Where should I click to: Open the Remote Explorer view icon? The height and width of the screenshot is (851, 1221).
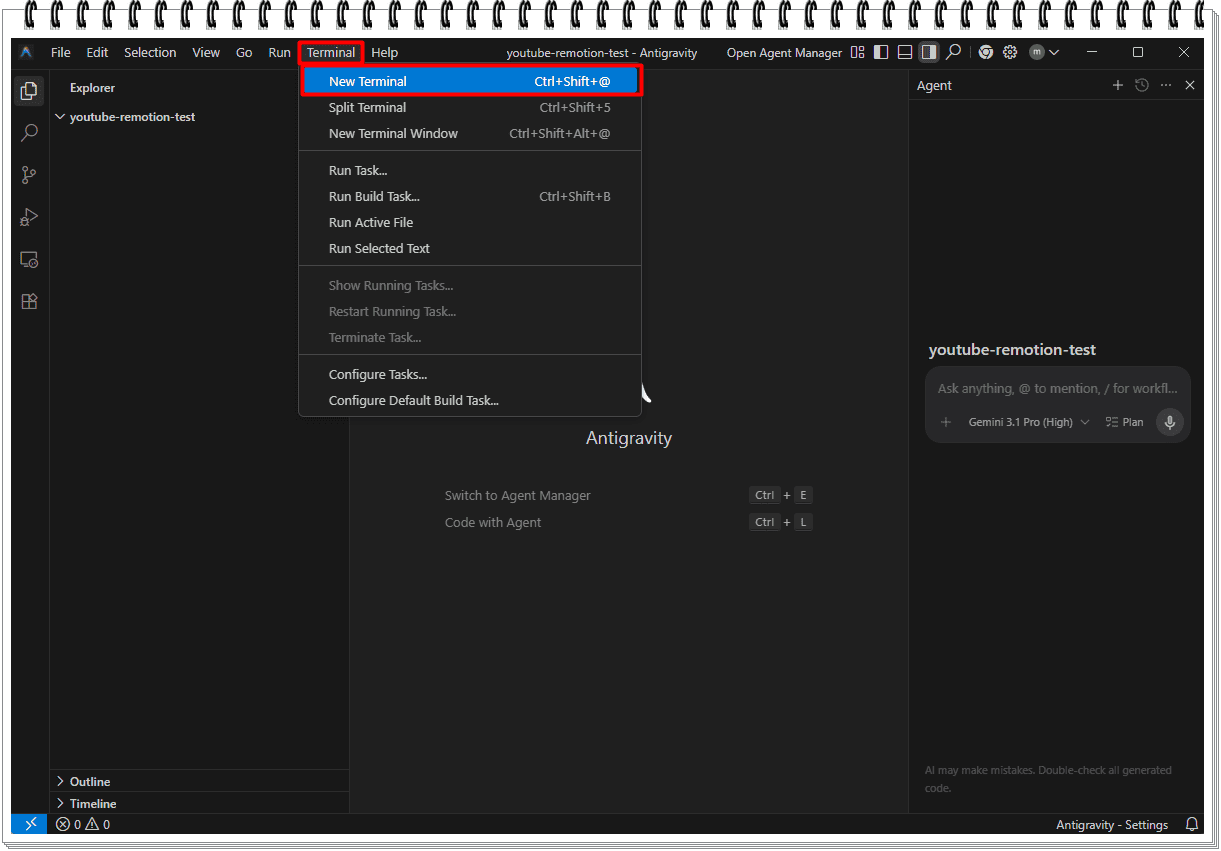point(30,259)
